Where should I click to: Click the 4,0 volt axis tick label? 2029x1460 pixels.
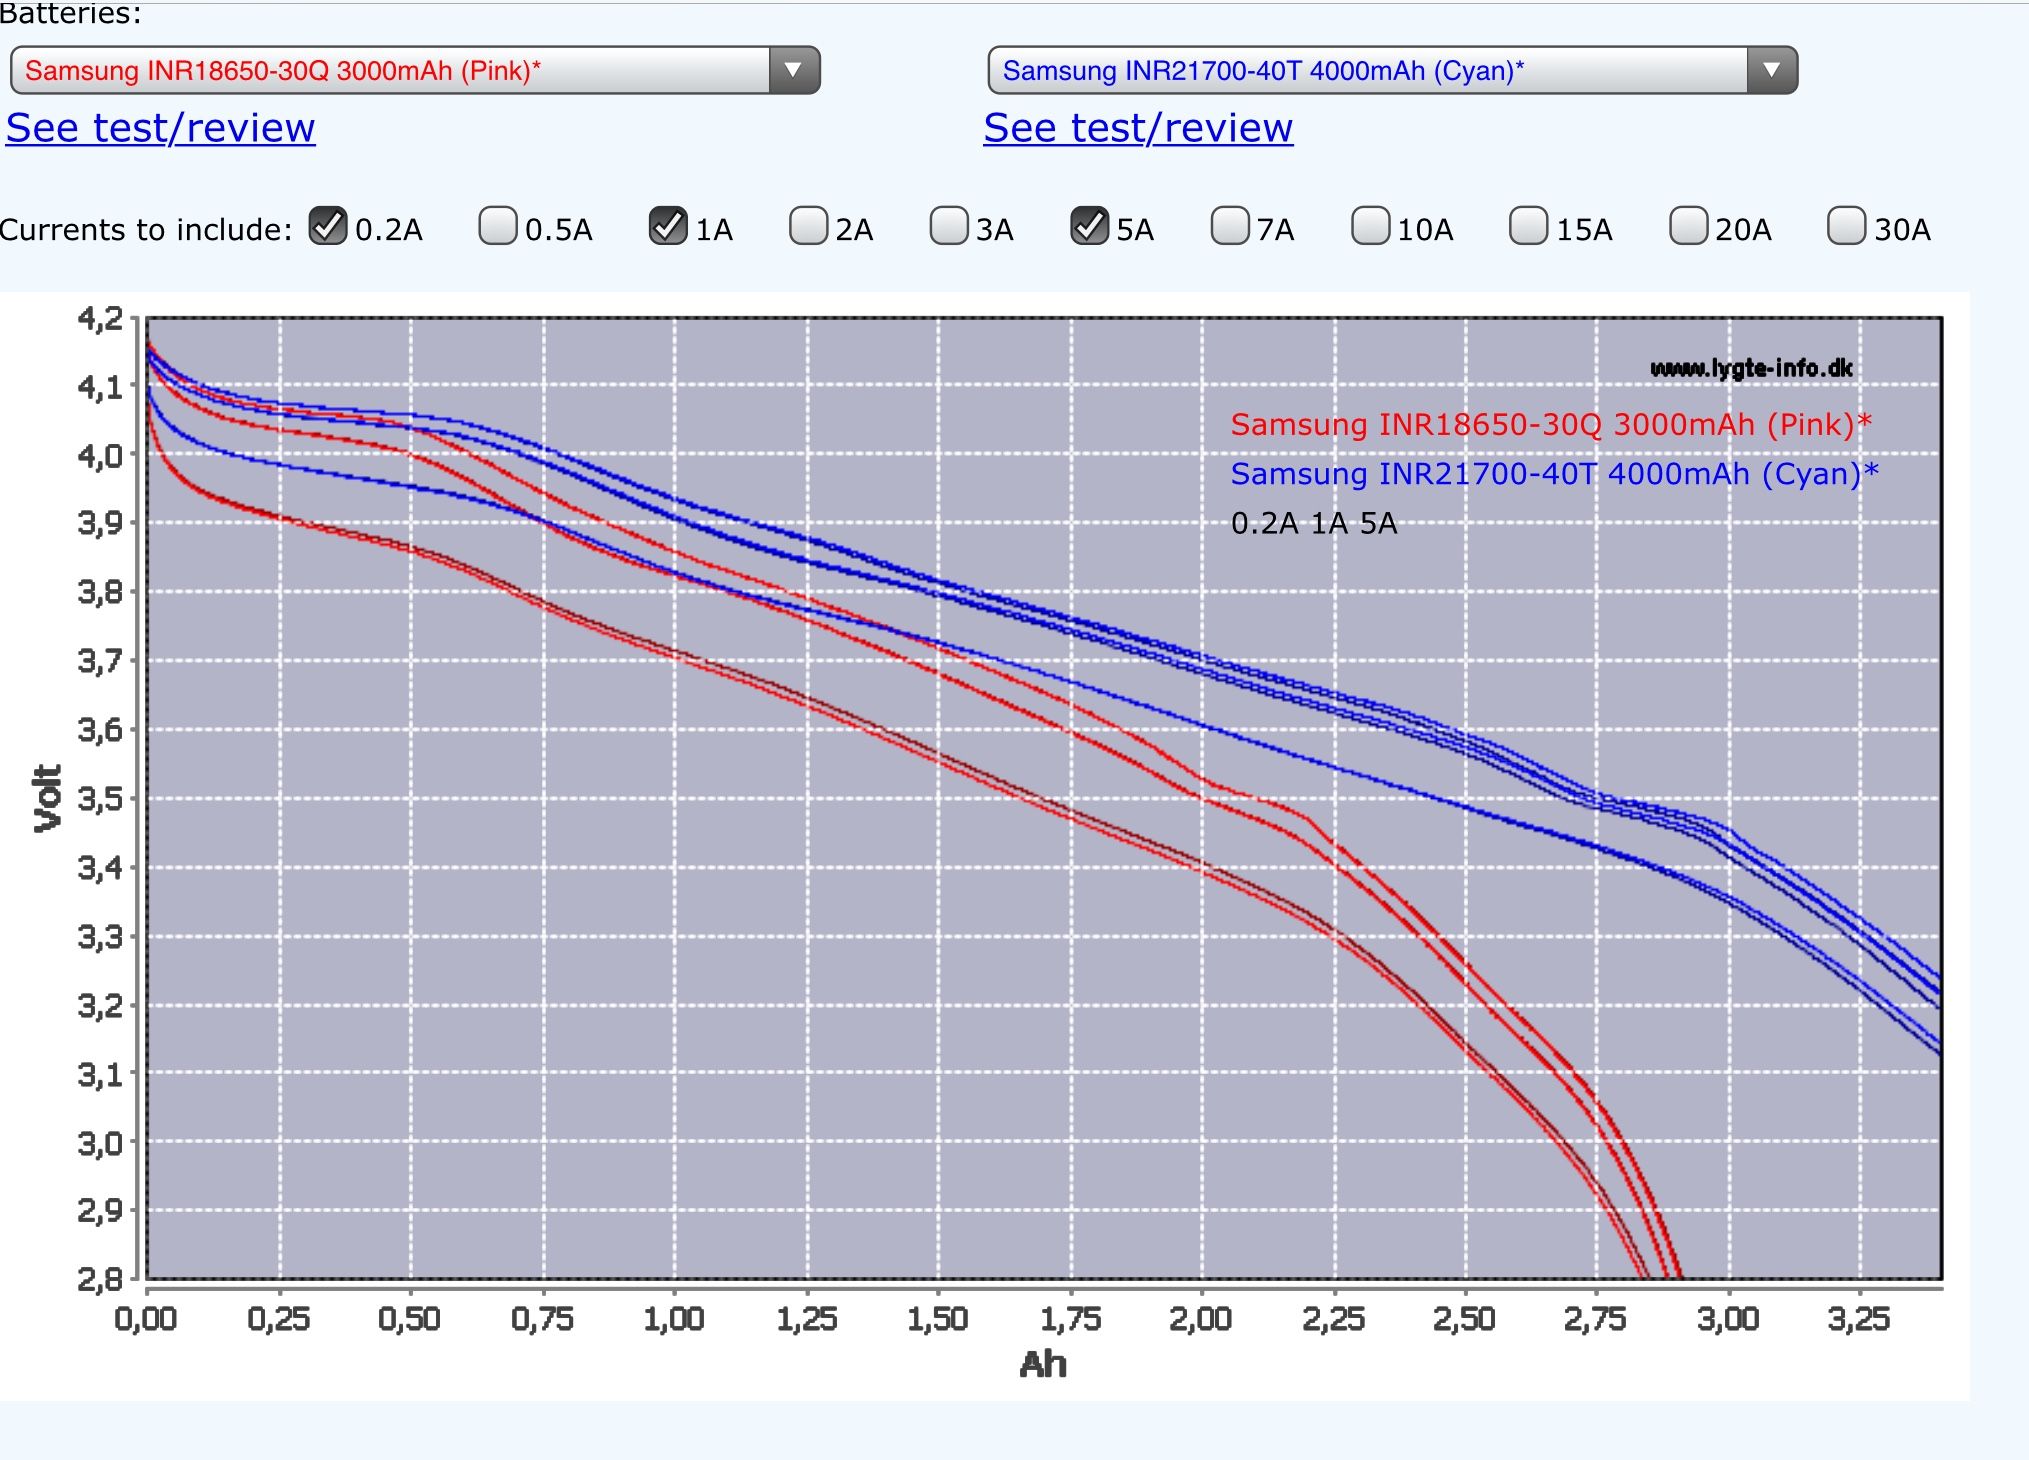tap(100, 456)
